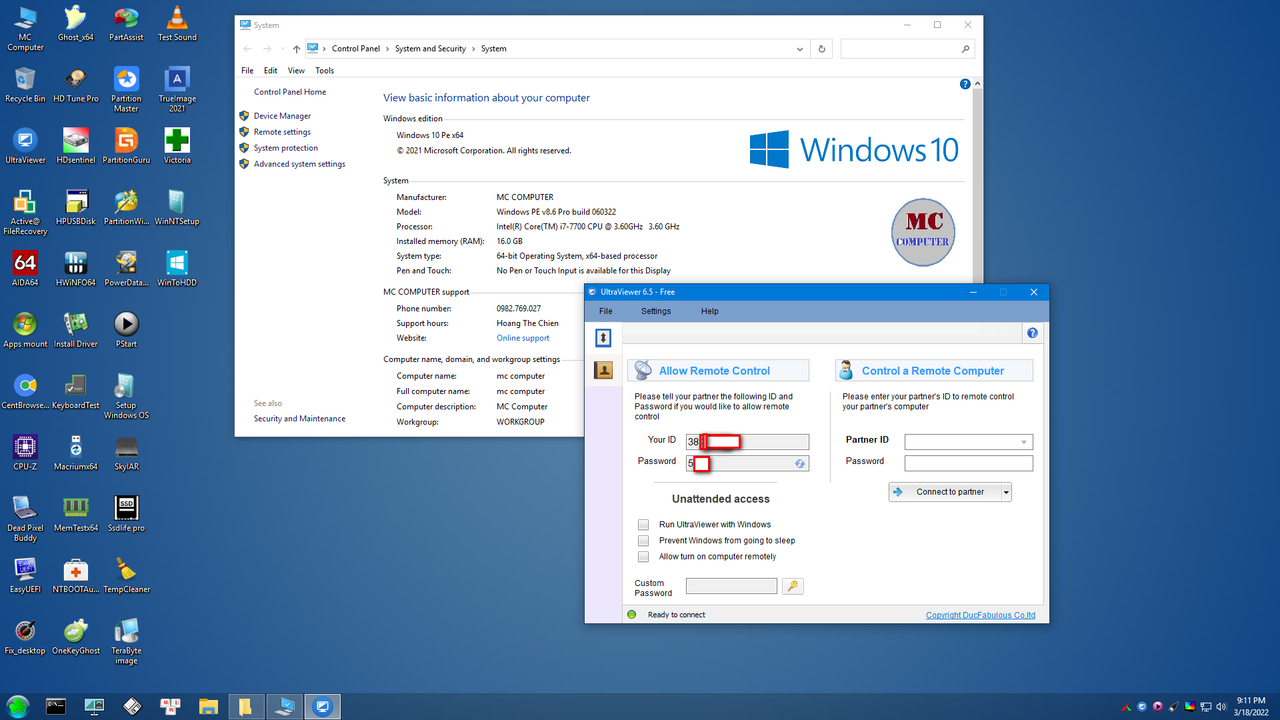Check Prevent Windows from going to sleep

(x=643, y=540)
